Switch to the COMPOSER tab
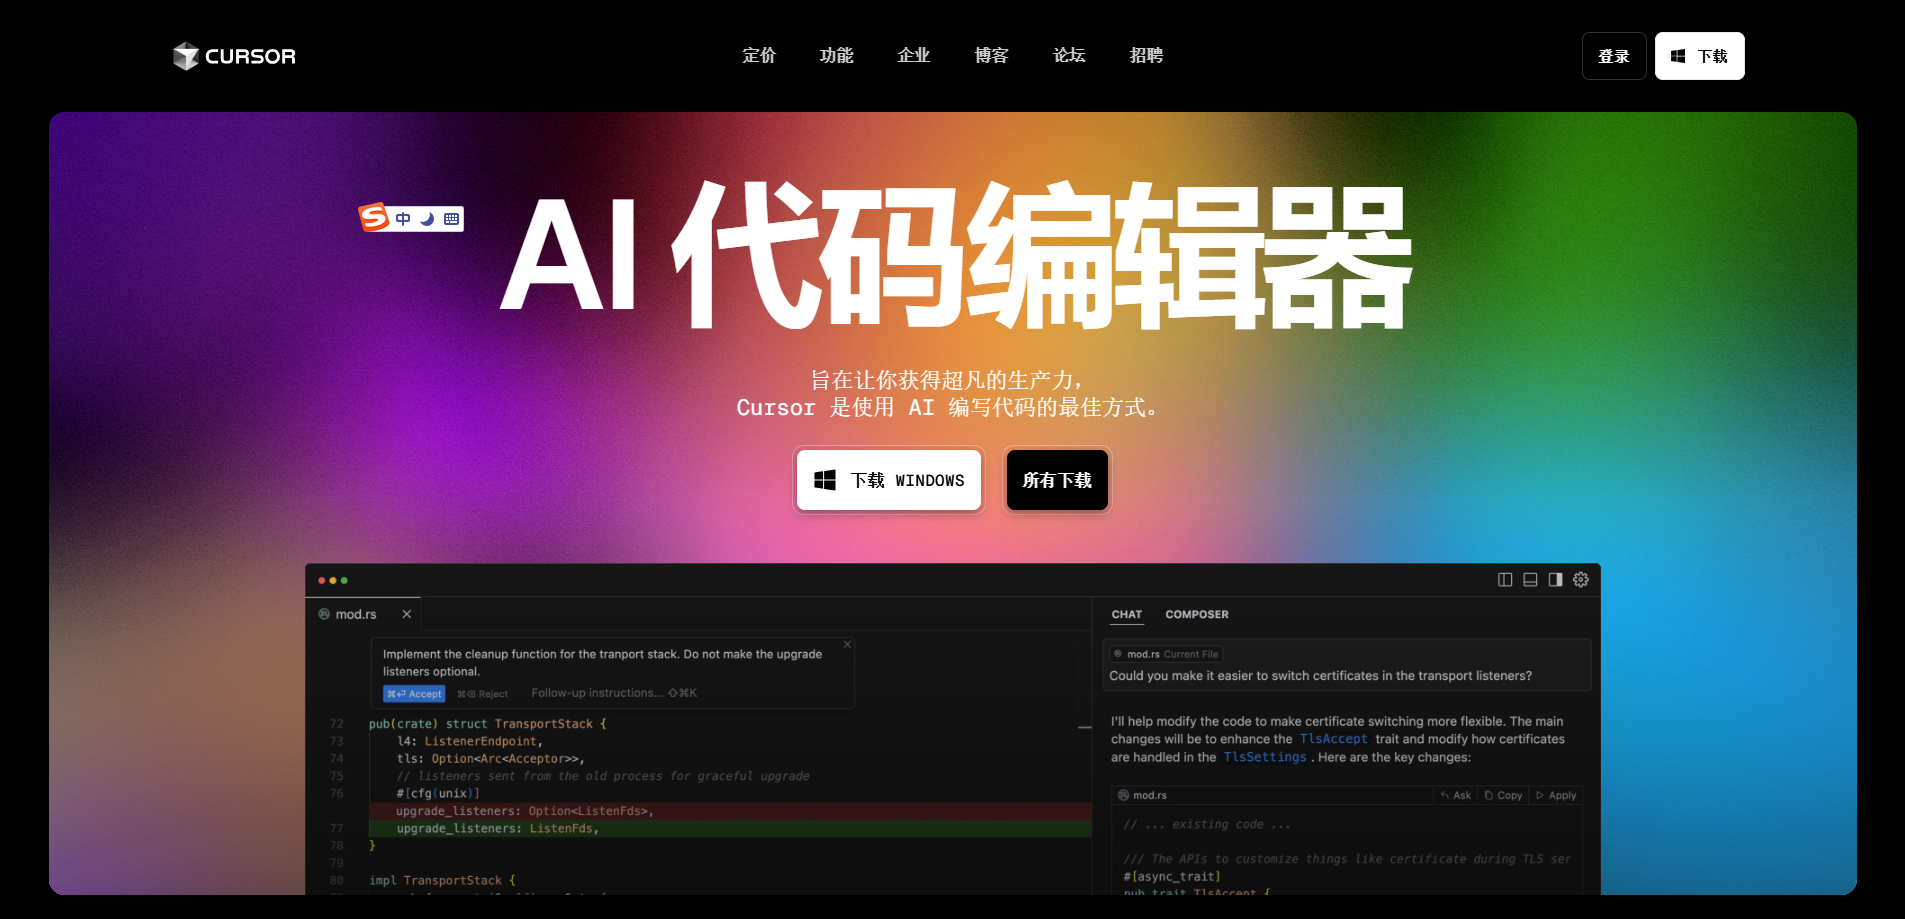Screen dimensions: 1905x919 [1197, 614]
